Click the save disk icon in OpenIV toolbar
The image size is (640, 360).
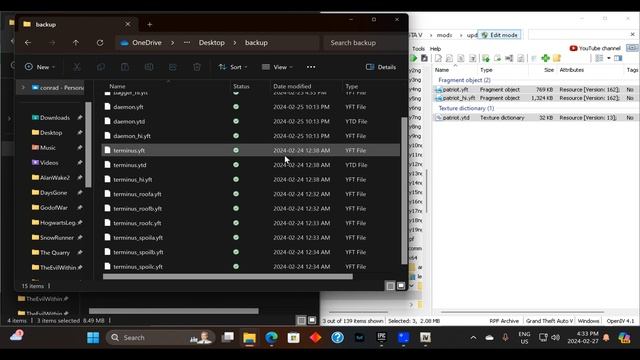(424, 58)
